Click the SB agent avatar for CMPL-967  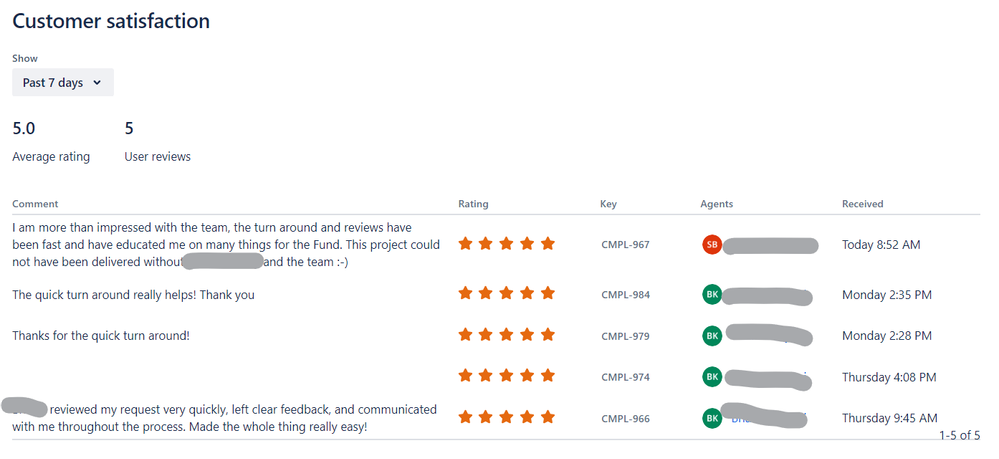712,245
